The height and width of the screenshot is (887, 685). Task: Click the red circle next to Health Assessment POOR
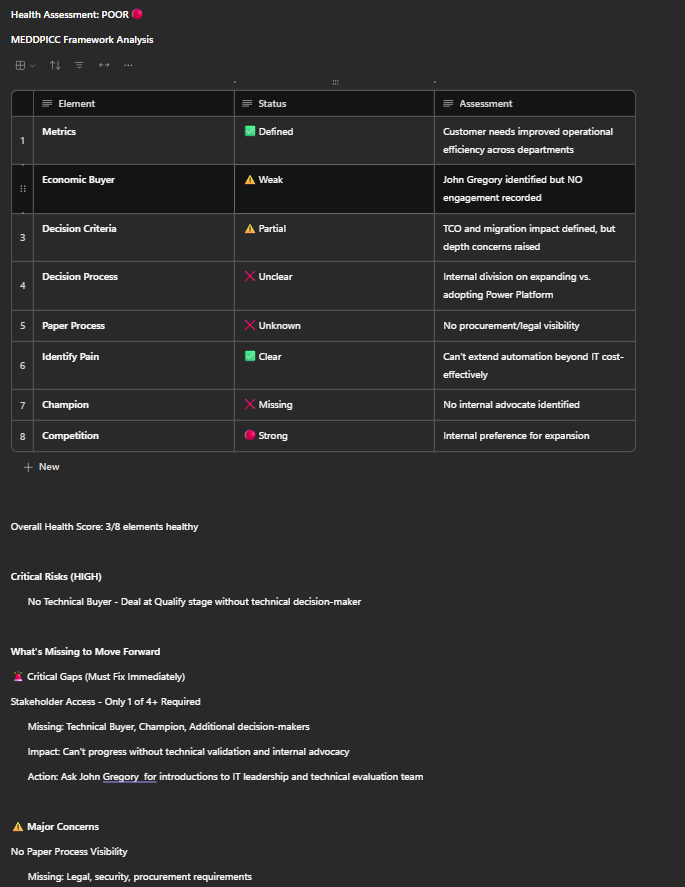[x=136, y=14]
